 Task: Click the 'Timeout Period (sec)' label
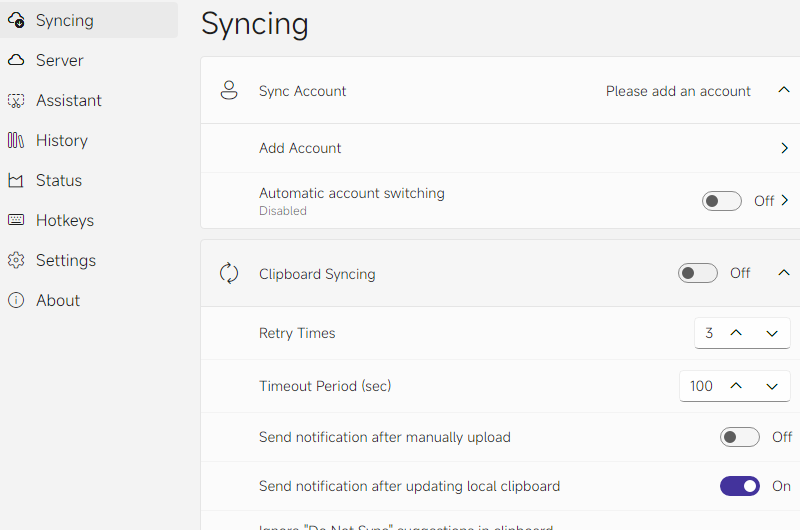[x=325, y=386]
